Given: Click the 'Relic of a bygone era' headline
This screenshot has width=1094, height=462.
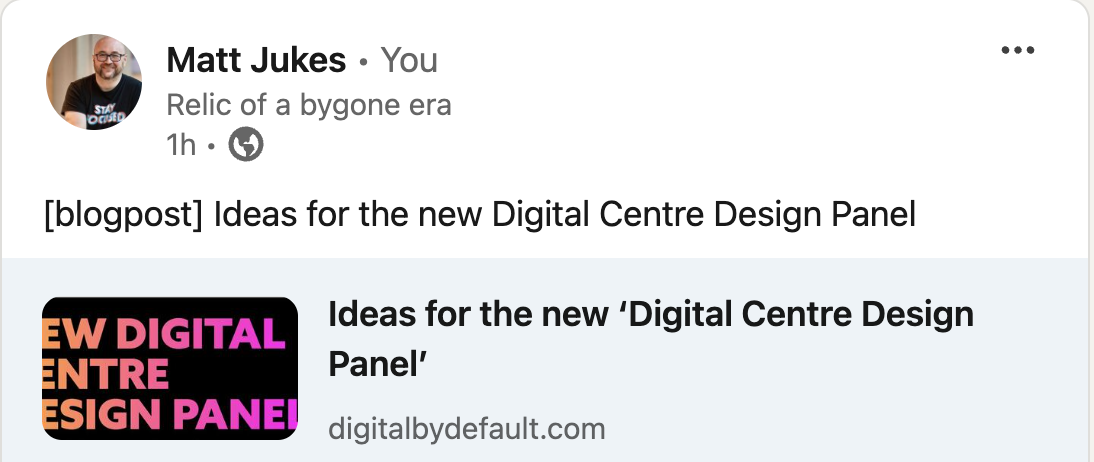Looking at the screenshot, I should [x=309, y=104].
